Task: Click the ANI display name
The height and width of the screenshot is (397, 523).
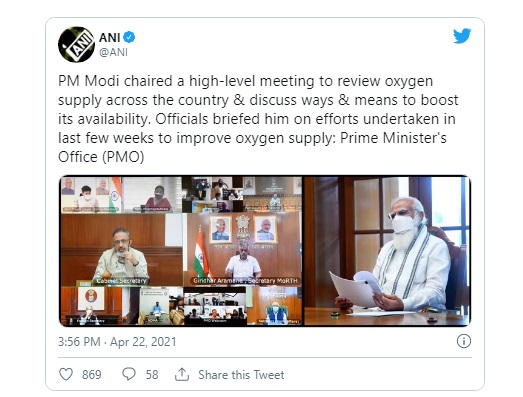Action: click(109, 37)
